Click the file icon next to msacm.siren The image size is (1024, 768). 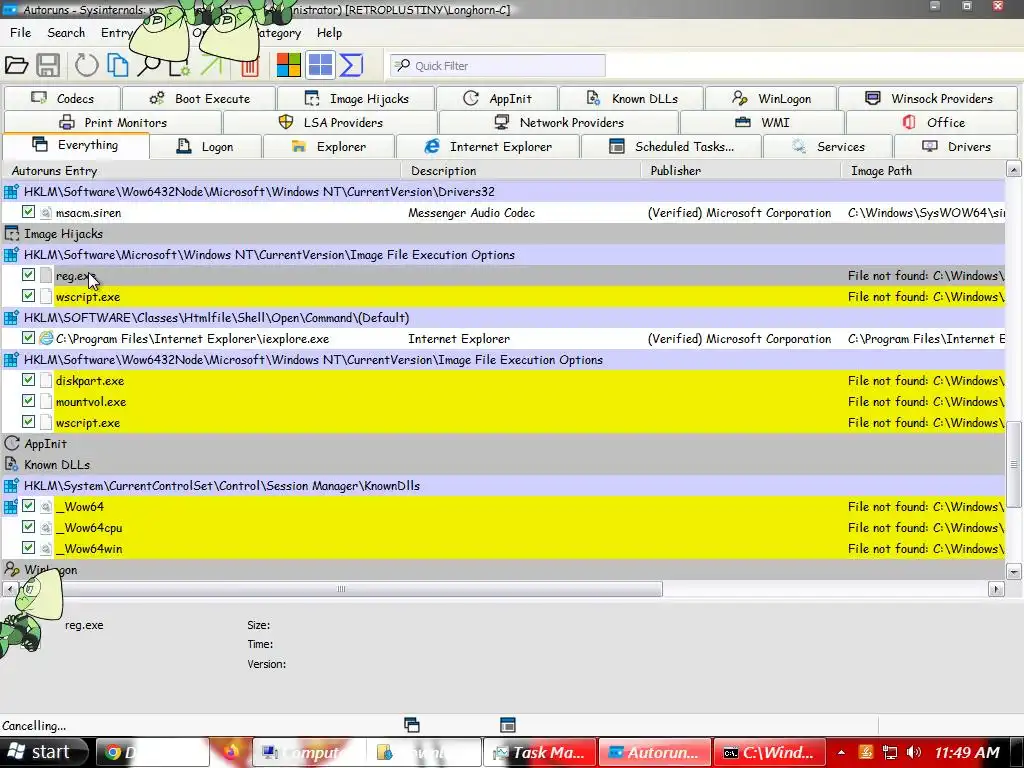(46, 213)
